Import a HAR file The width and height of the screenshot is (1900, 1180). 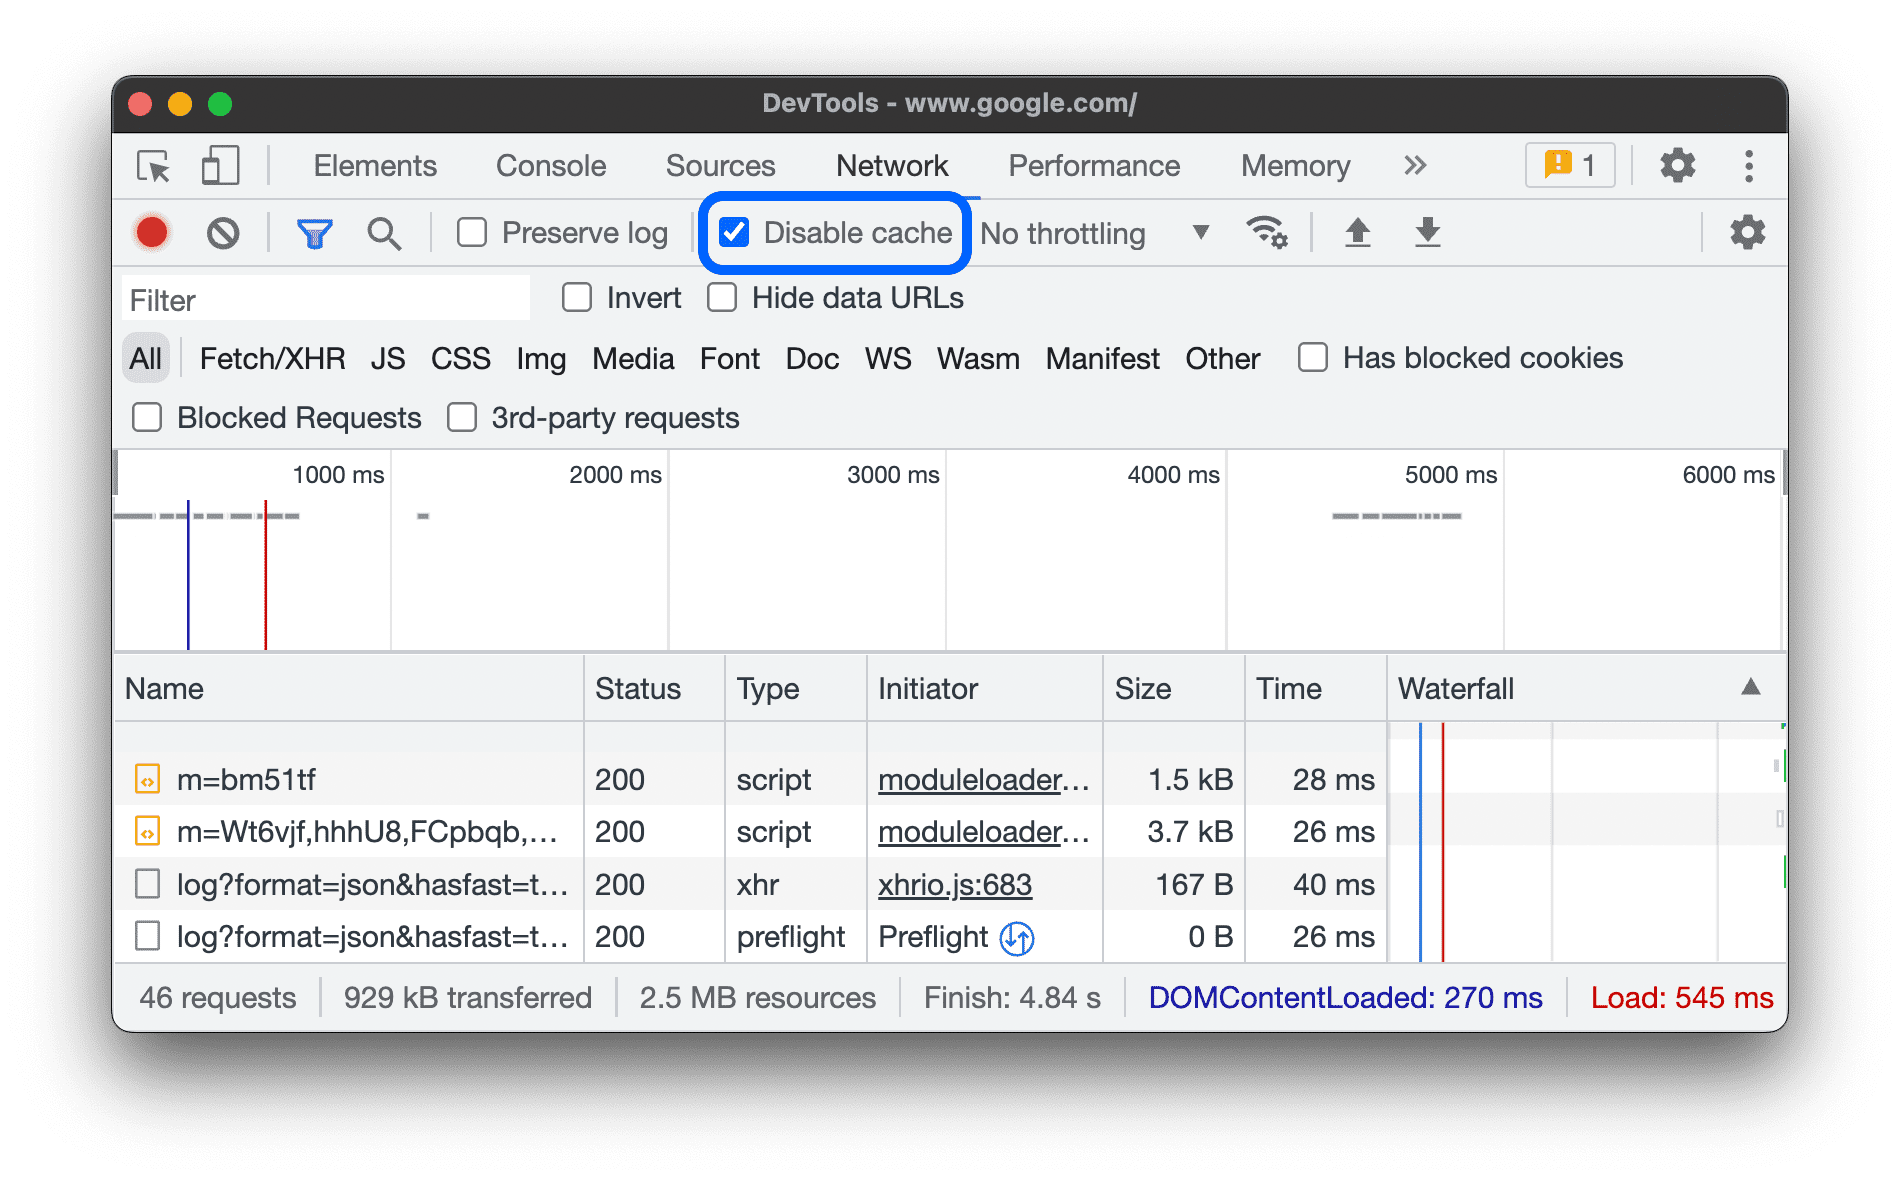[1357, 232]
